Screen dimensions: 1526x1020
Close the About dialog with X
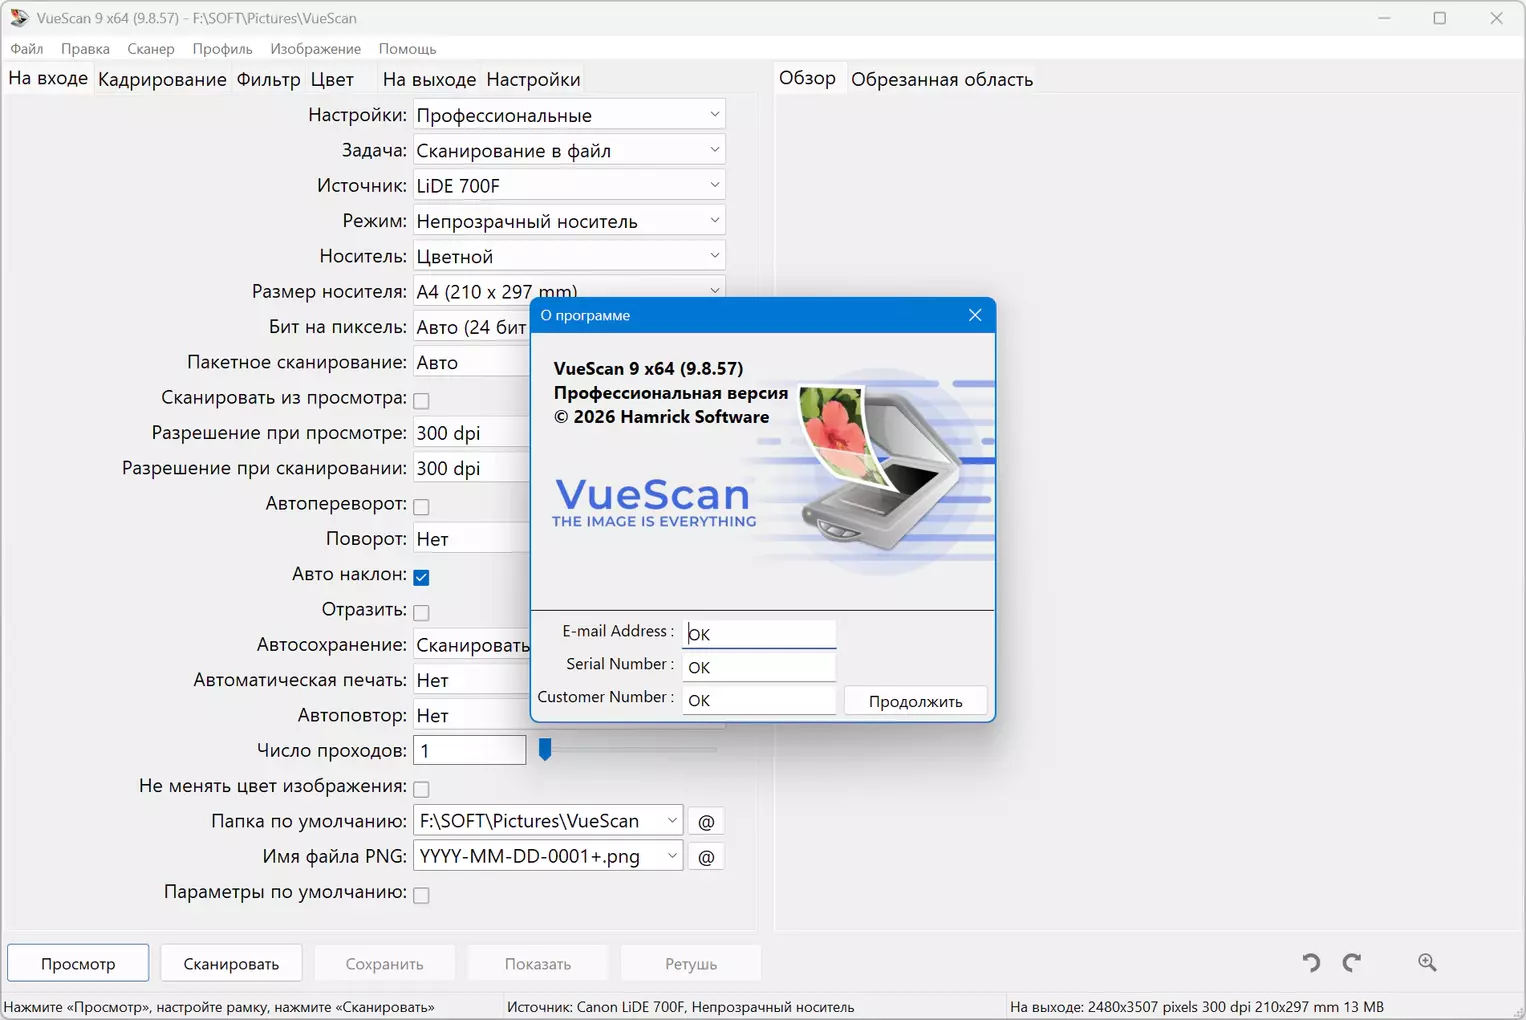click(x=975, y=315)
